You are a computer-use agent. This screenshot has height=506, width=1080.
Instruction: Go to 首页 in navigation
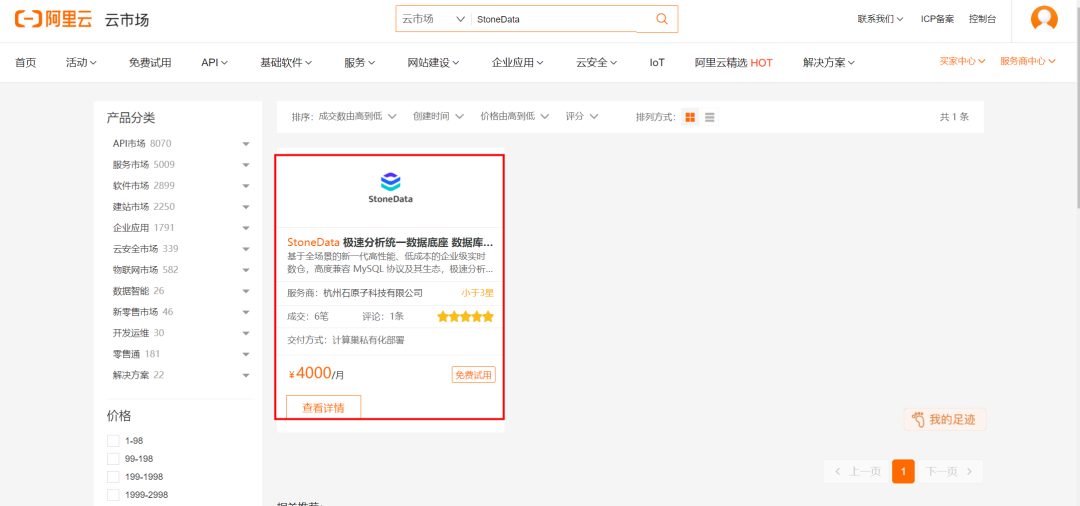(x=25, y=63)
